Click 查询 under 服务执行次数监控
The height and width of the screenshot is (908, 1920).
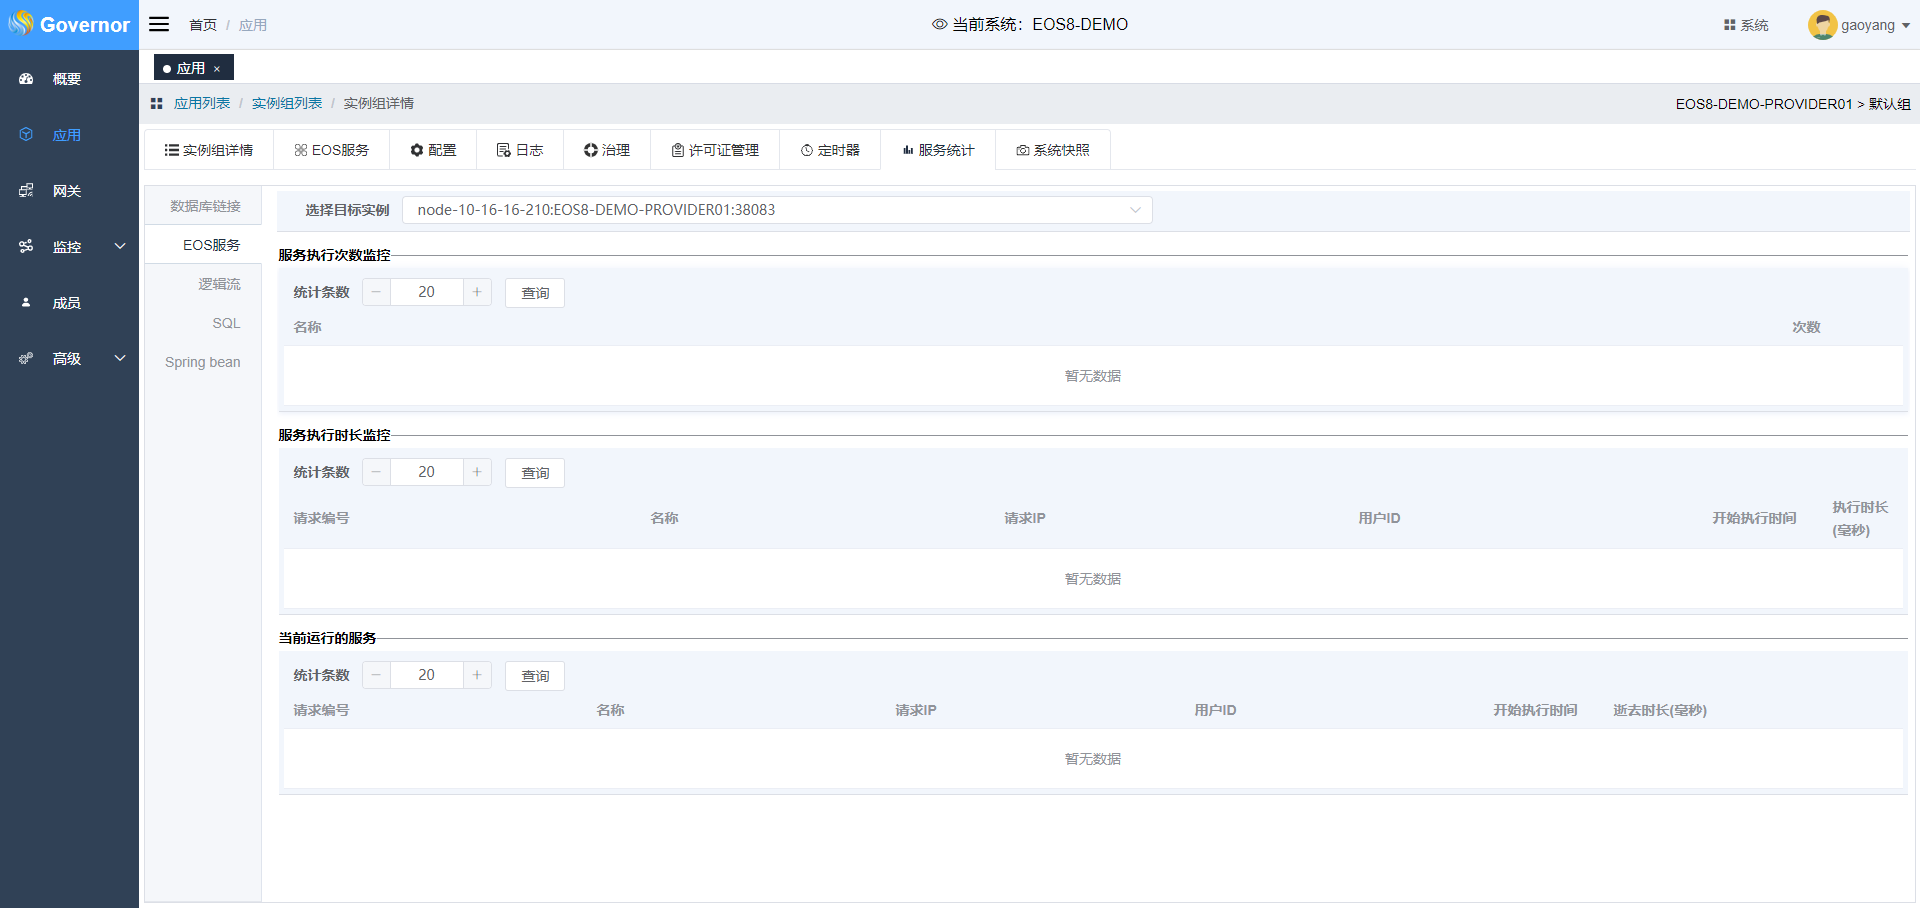(535, 293)
